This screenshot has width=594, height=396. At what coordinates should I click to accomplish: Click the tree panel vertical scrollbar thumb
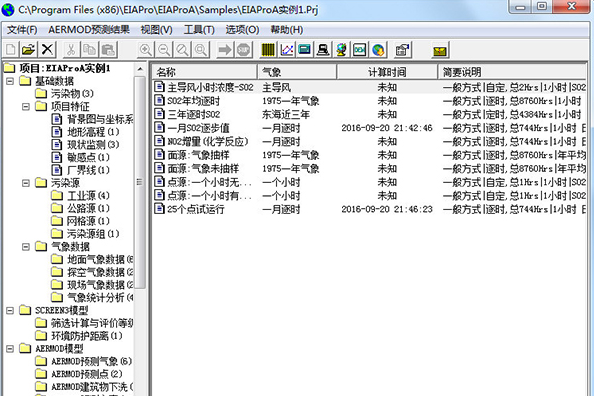click(140, 182)
